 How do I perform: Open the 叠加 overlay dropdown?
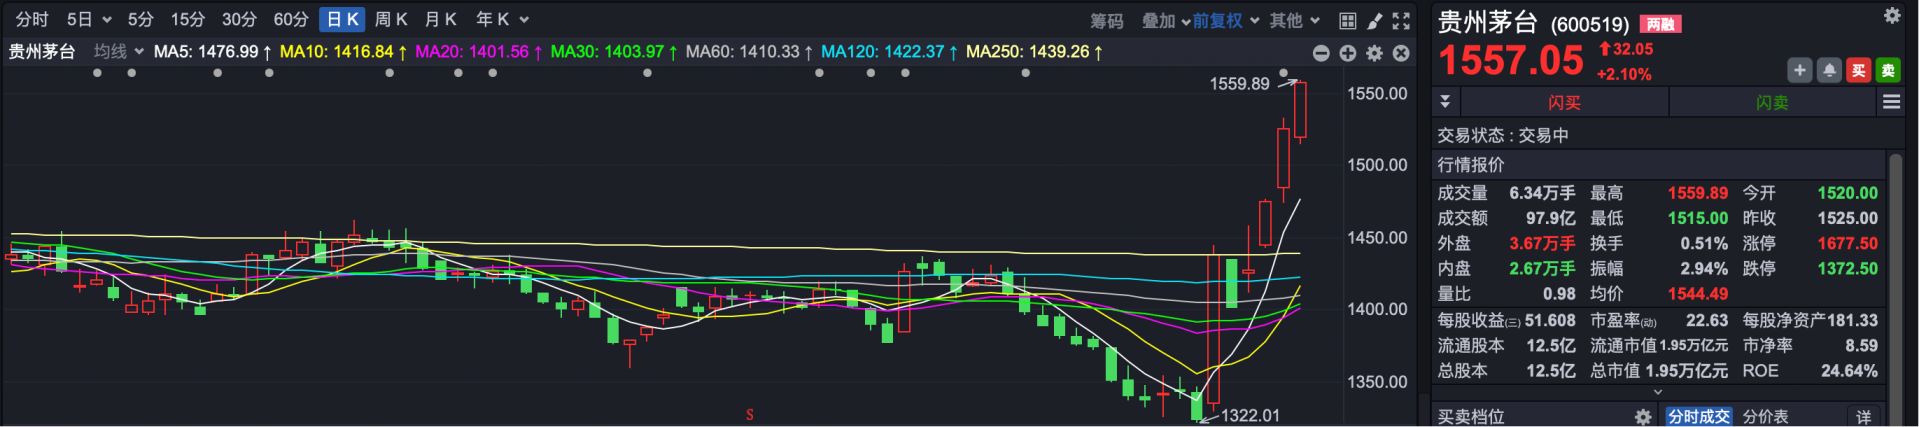[x=1166, y=21]
